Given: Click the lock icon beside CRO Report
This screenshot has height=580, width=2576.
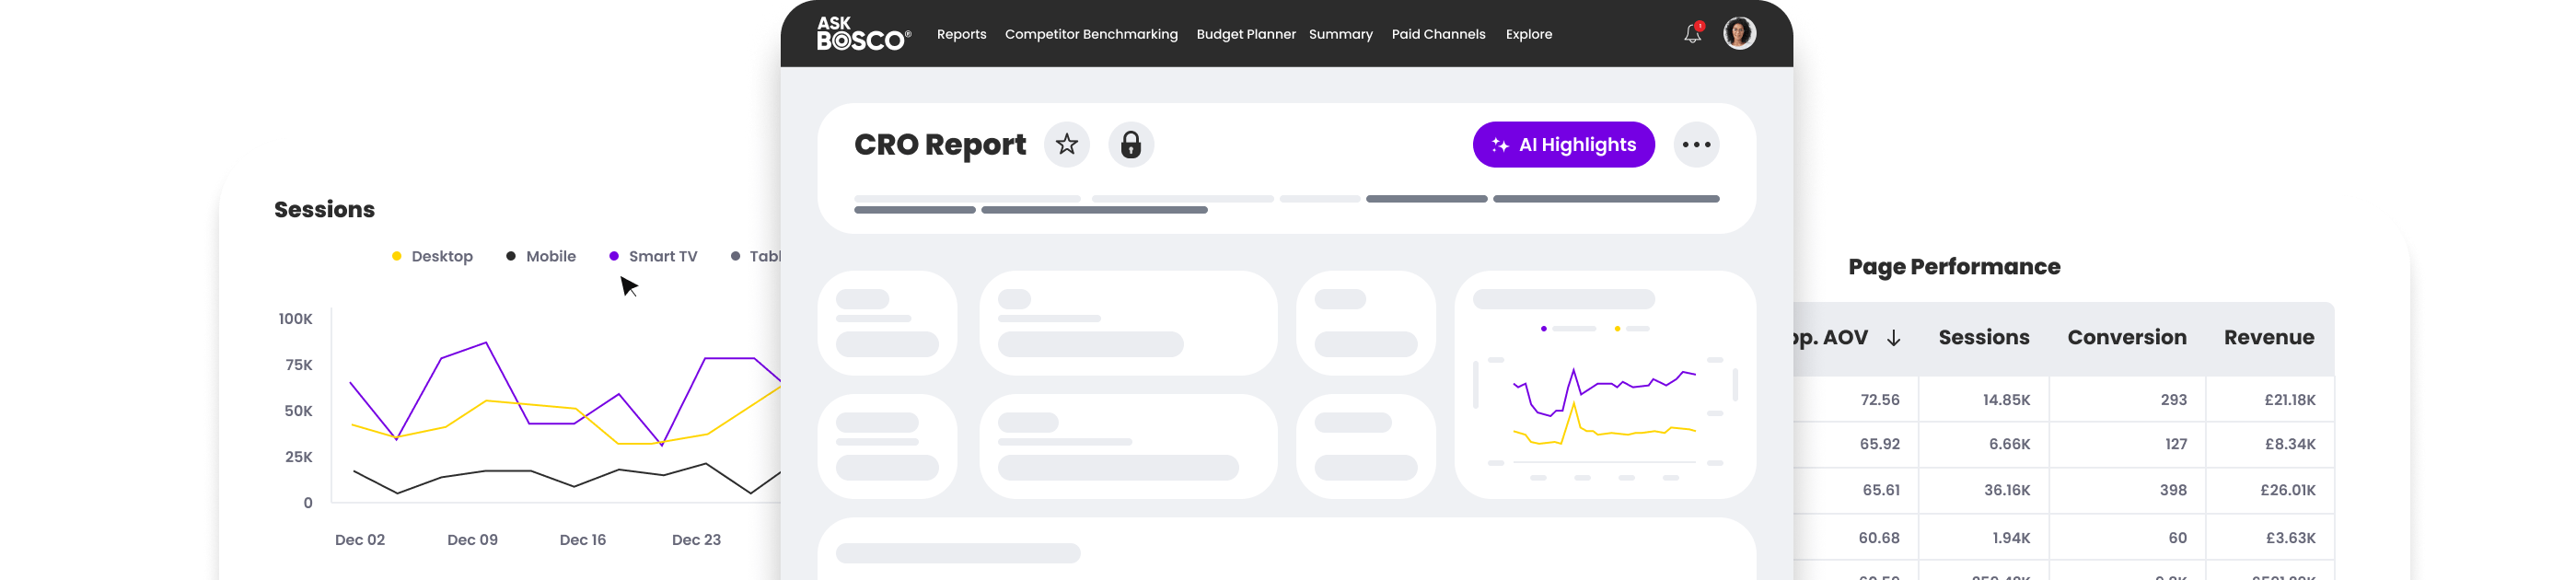Looking at the screenshot, I should (1131, 145).
